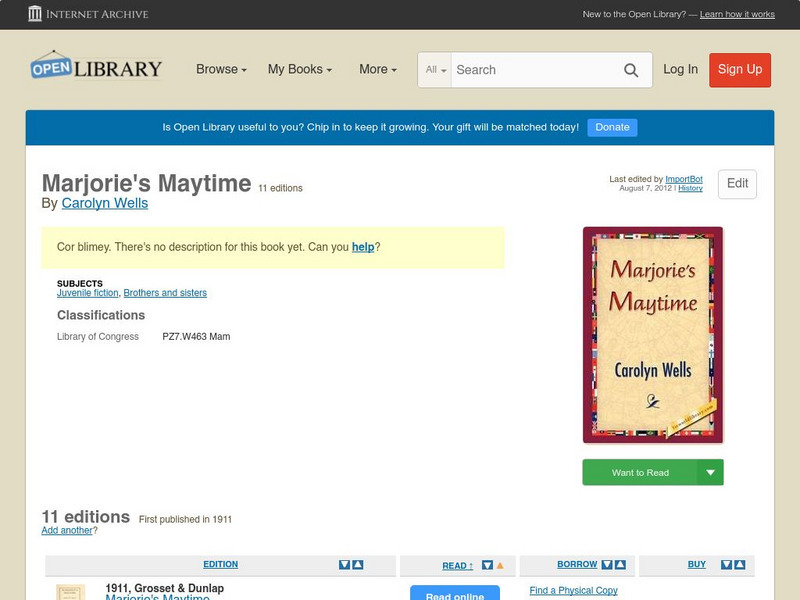
Task: Sort the Read column with its down arrow
Action: 486,564
